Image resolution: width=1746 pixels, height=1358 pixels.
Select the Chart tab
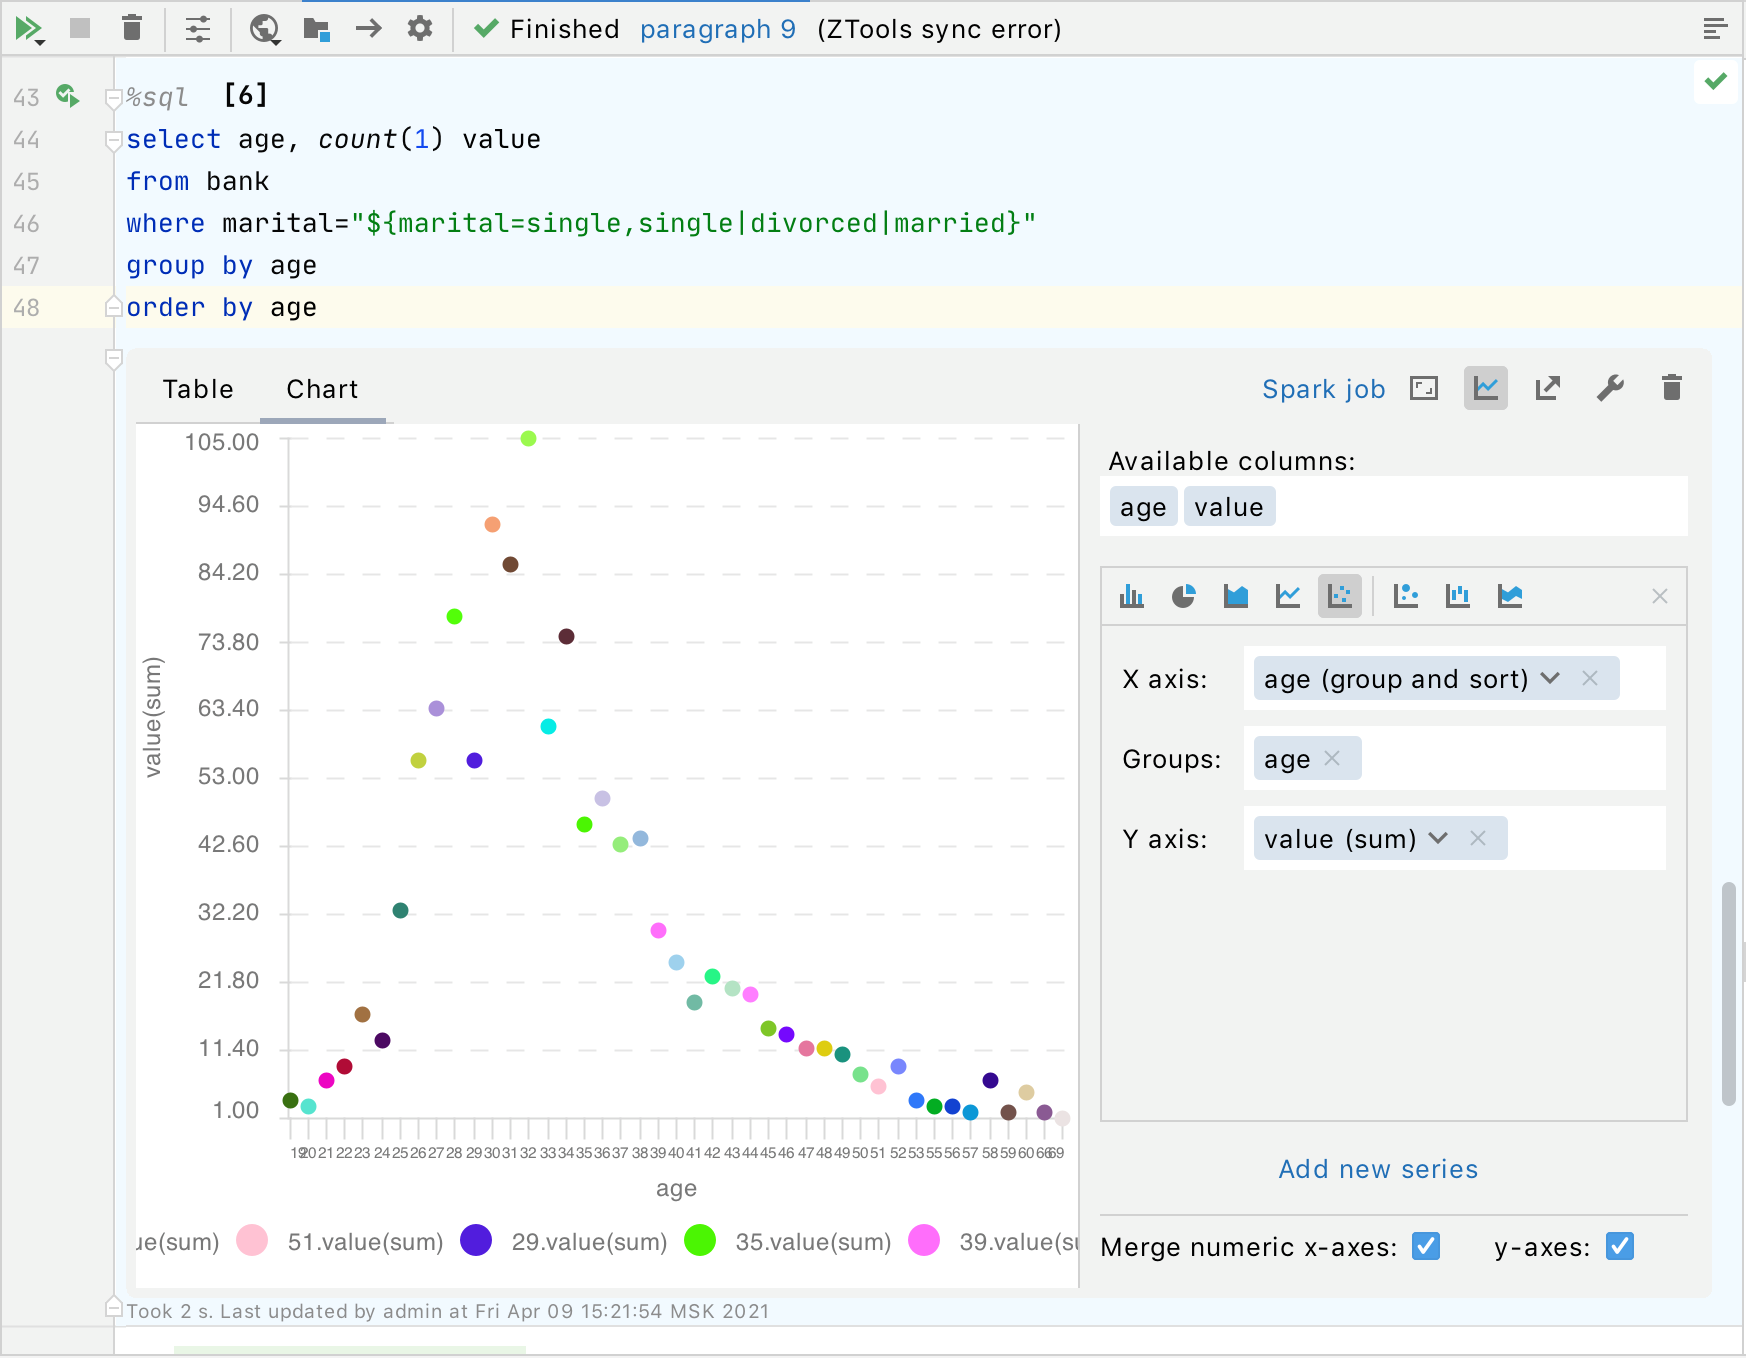click(322, 389)
